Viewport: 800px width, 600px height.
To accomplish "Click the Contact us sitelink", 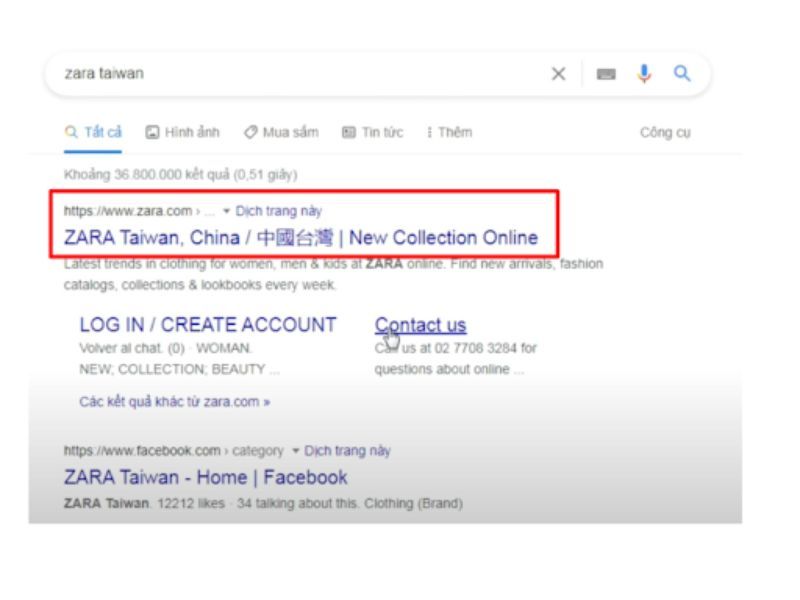I will [420, 325].
